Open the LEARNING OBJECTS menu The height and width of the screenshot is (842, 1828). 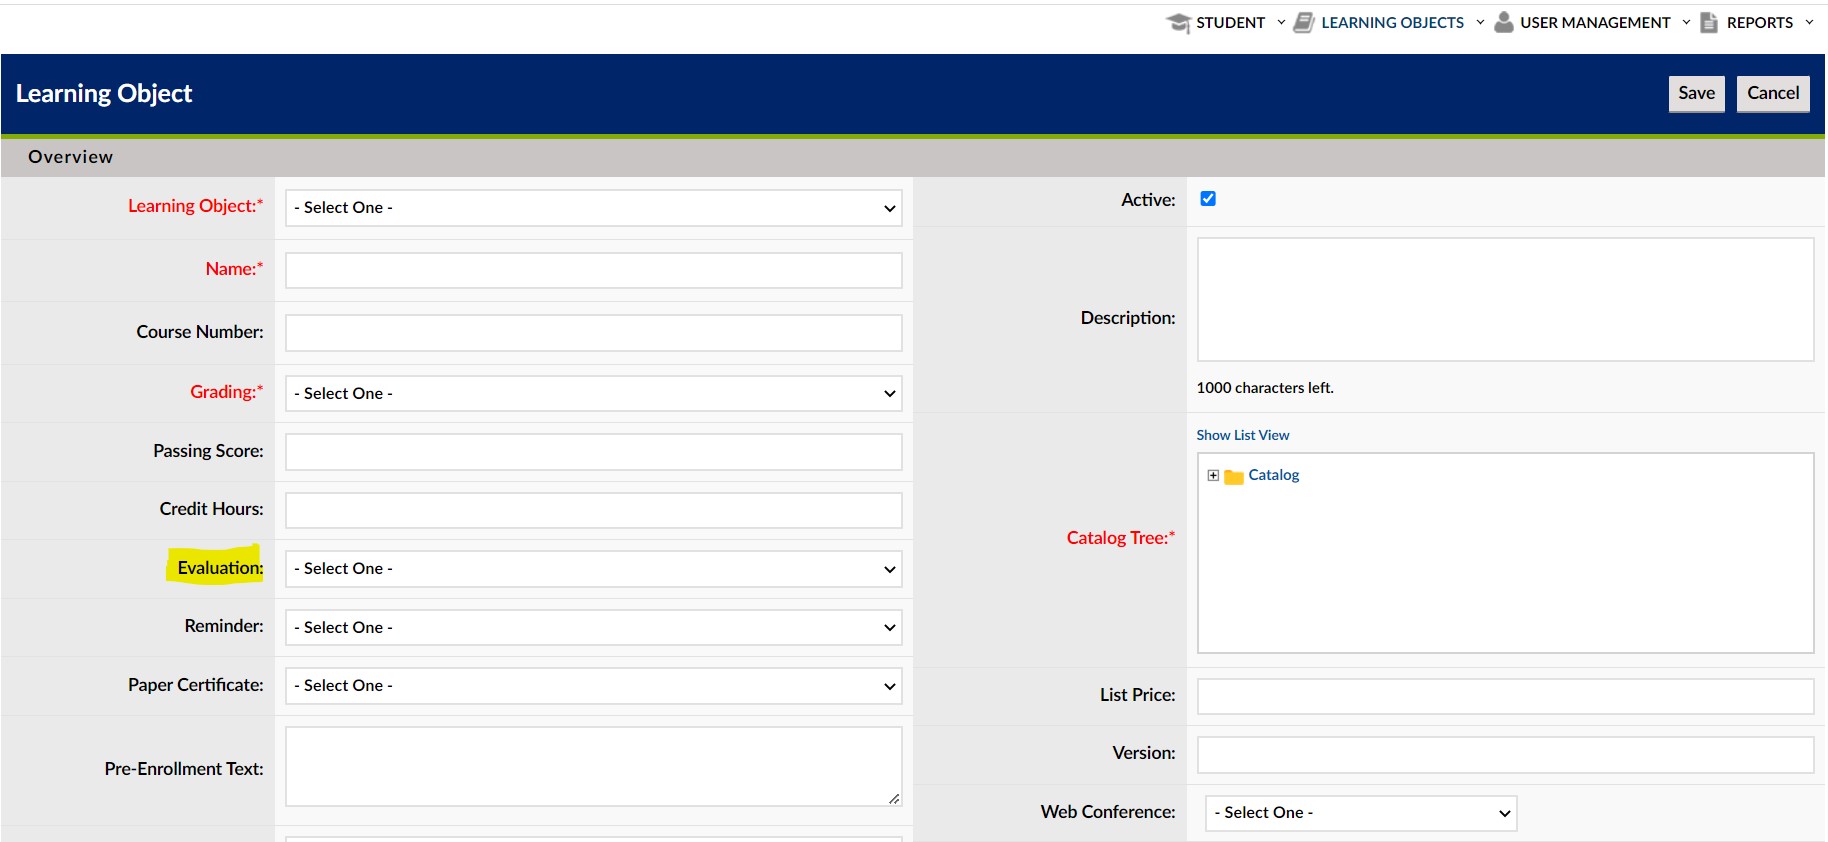[x=1392, y=22]
